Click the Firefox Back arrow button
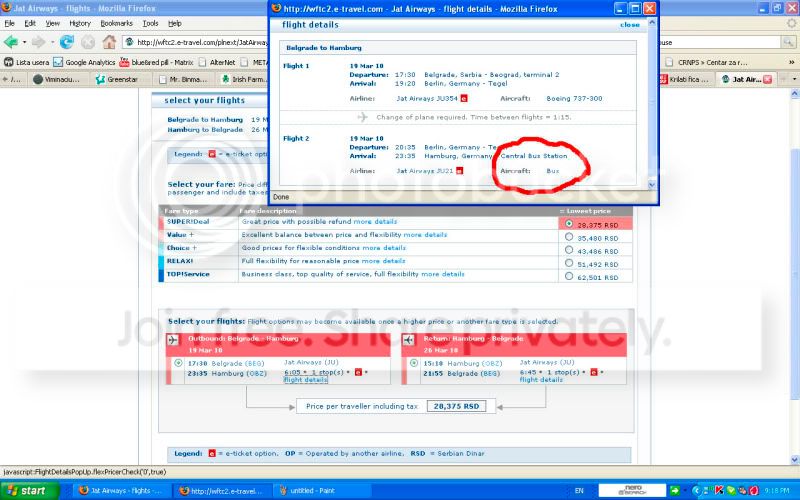 [11, 42]
